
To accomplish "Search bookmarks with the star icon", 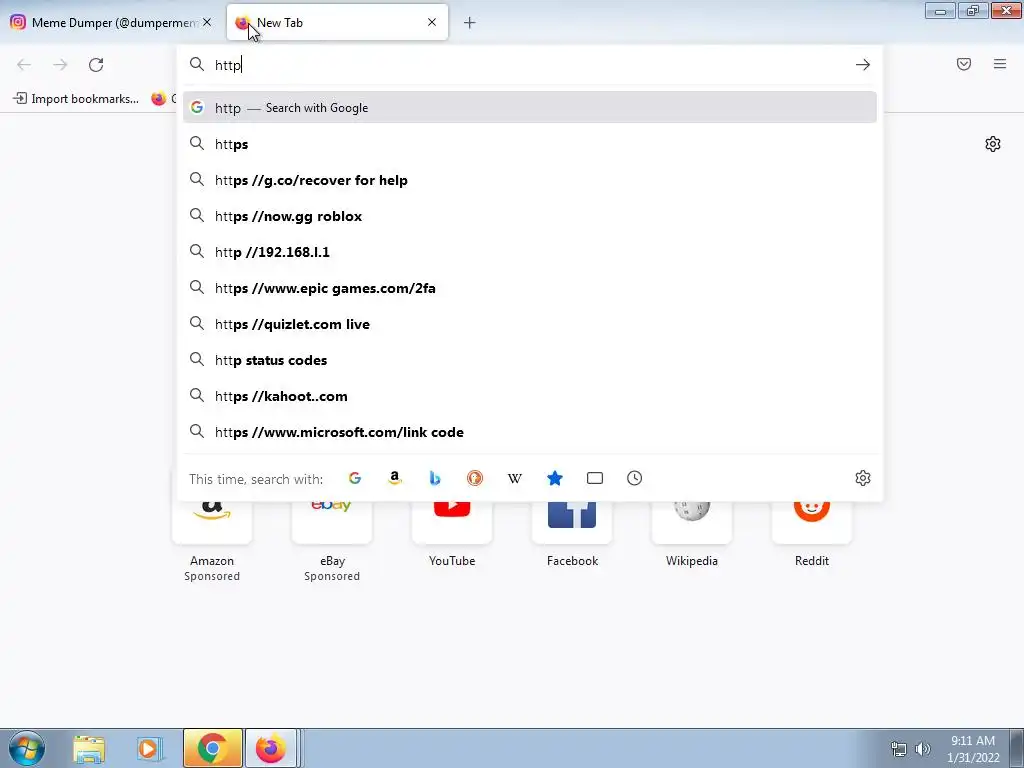I will (554, 478).
